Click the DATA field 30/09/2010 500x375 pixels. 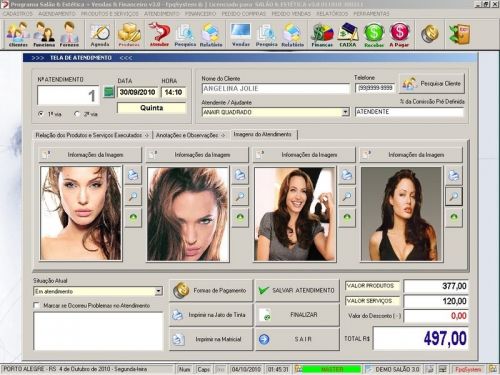tap(137, 92)
